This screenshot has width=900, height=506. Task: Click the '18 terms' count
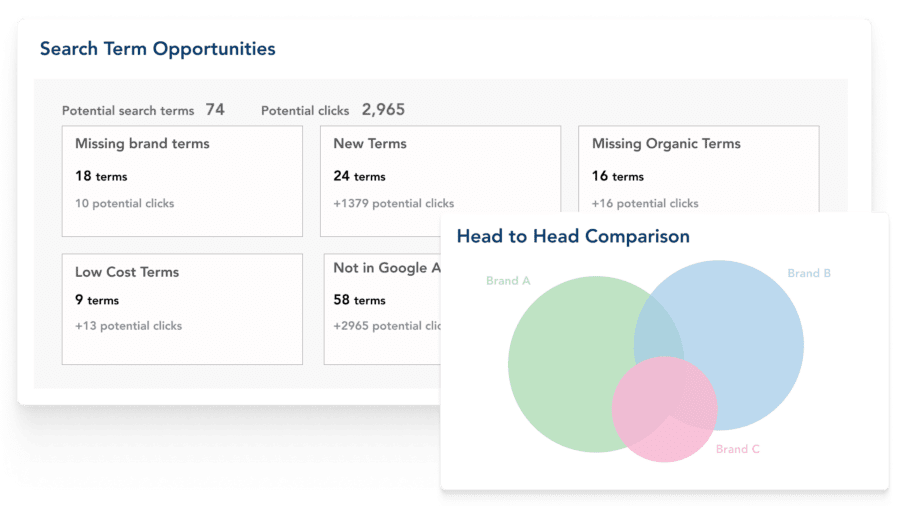tap(101, 176)
